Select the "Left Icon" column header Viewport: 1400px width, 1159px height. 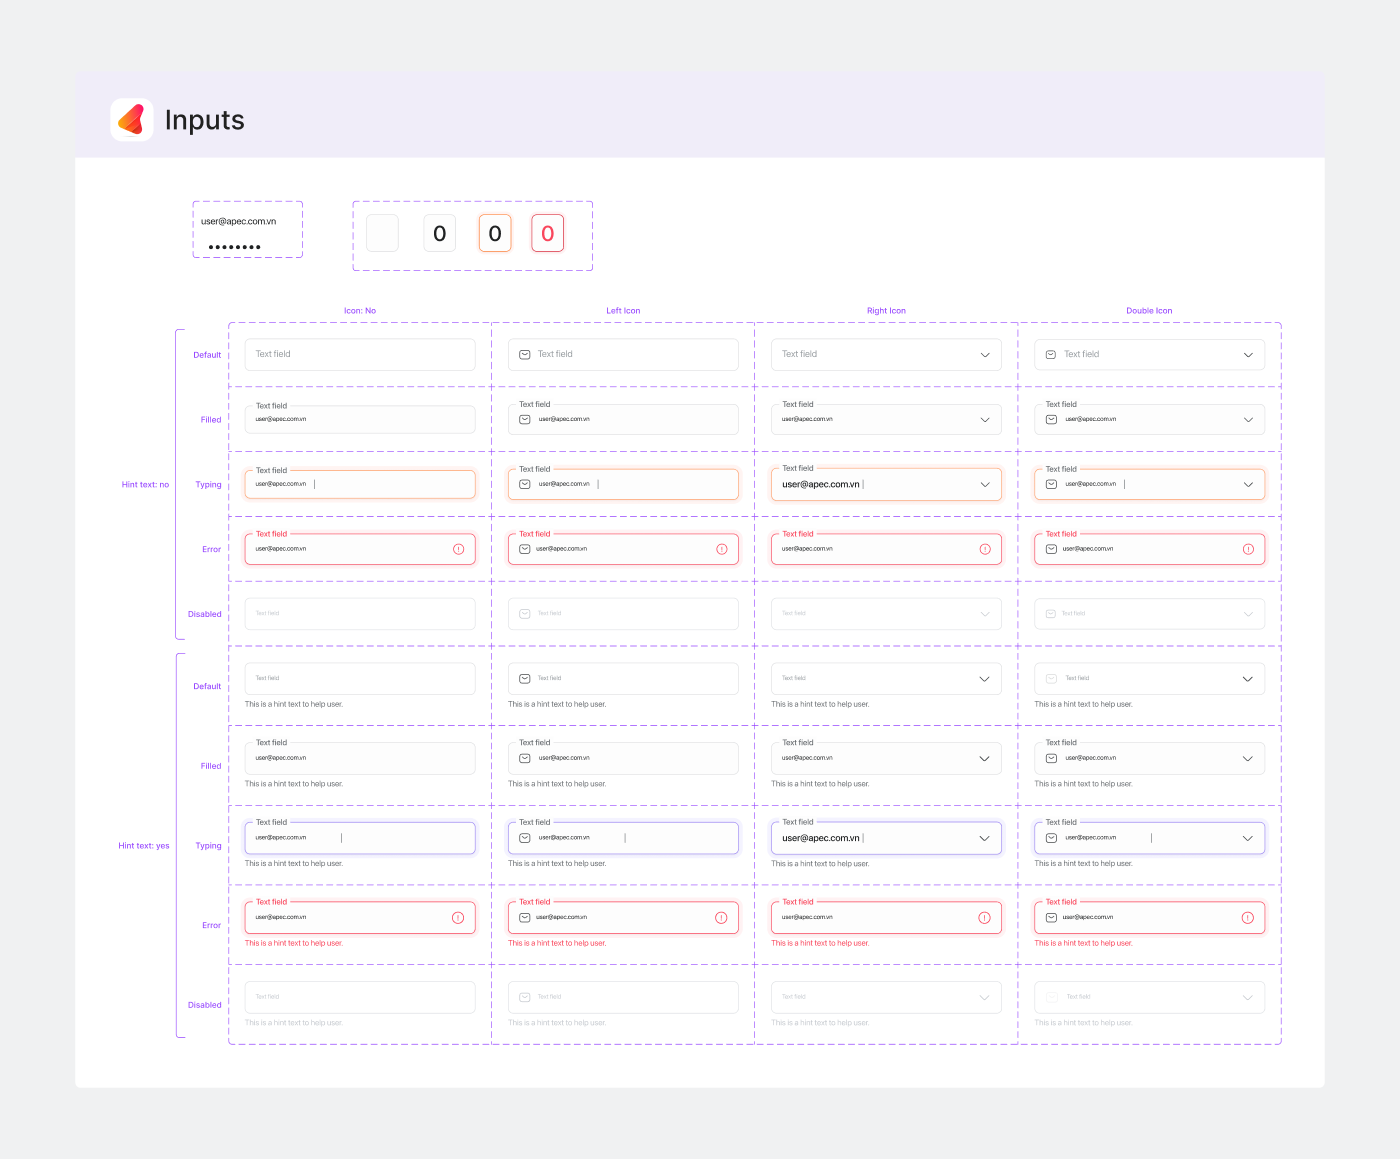[623, 311]
